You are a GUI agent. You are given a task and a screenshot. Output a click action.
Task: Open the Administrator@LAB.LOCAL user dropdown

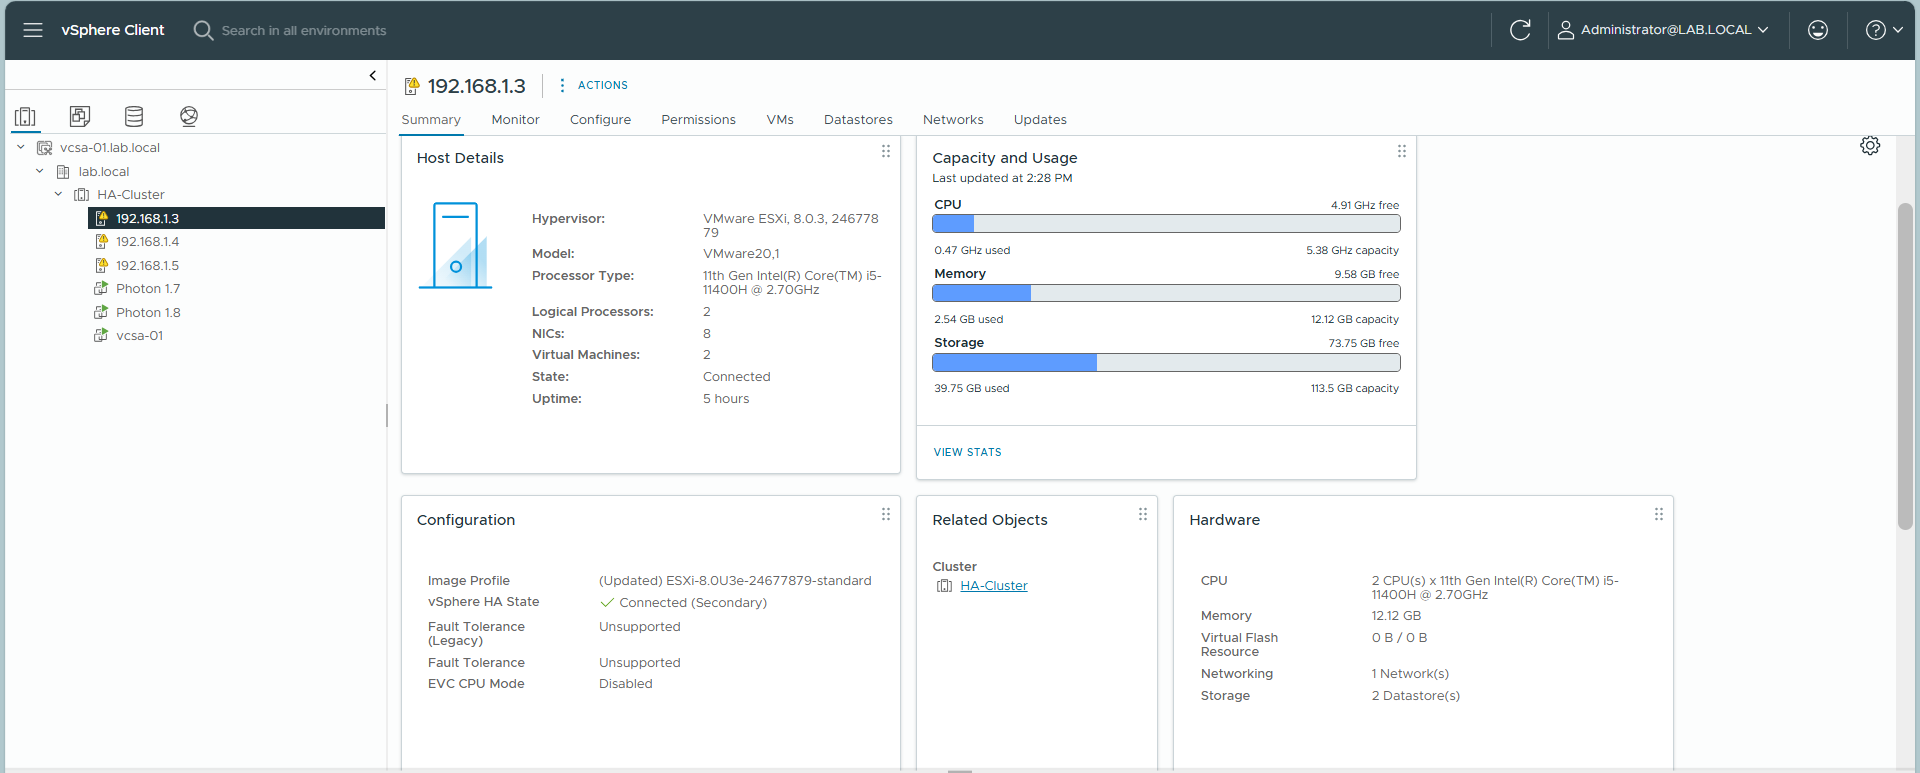[x=1664, y=30]
